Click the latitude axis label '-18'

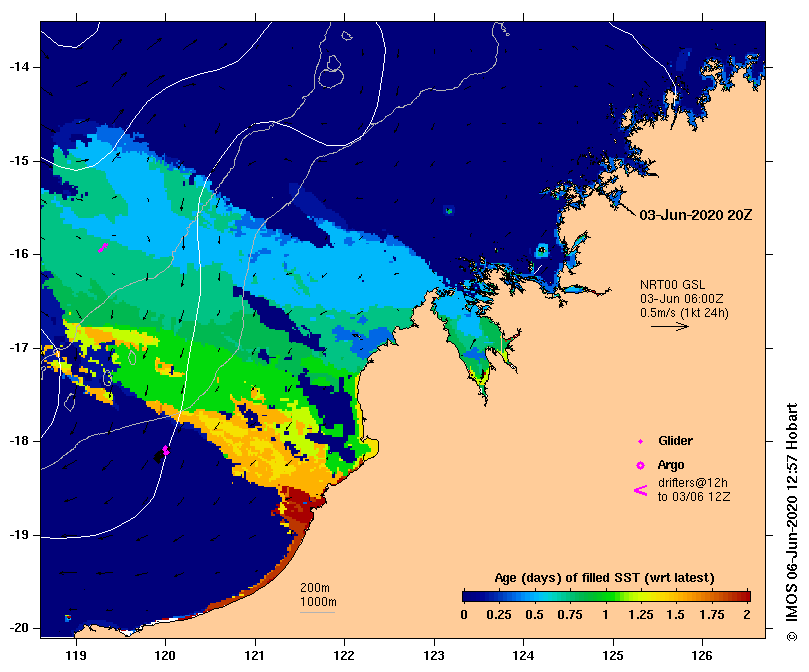[x=20, y=441]
